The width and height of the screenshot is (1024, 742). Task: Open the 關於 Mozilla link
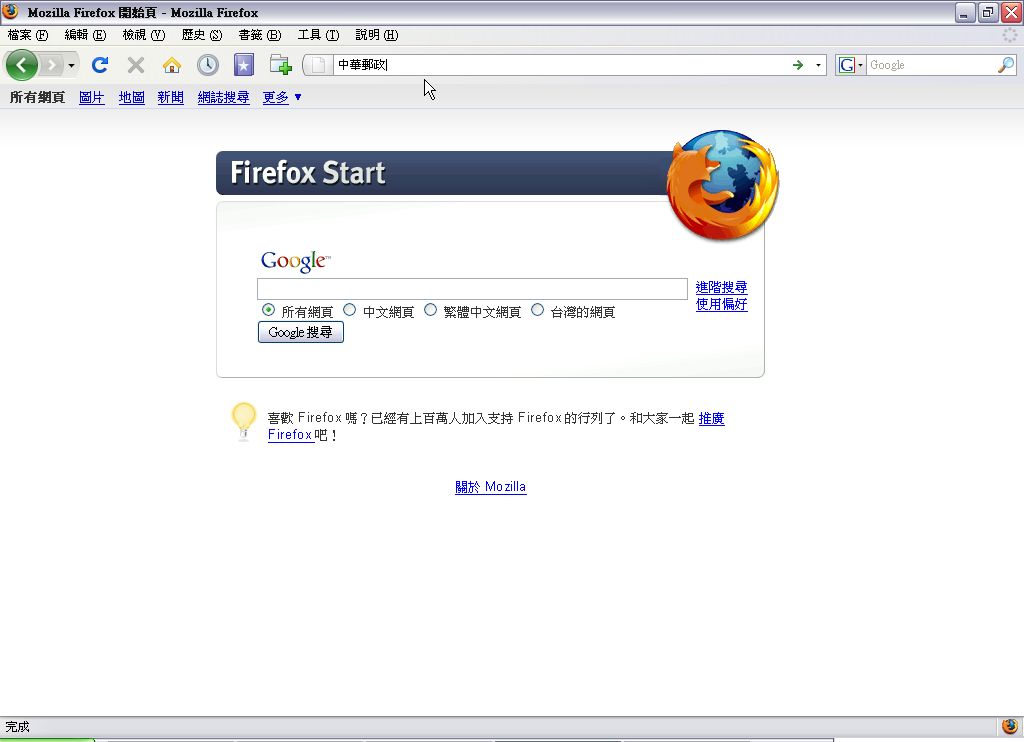(x=490, y=487)
